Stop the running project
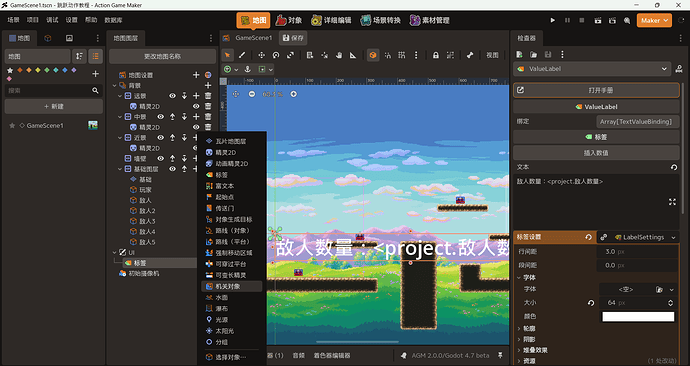 click(582, 20)
